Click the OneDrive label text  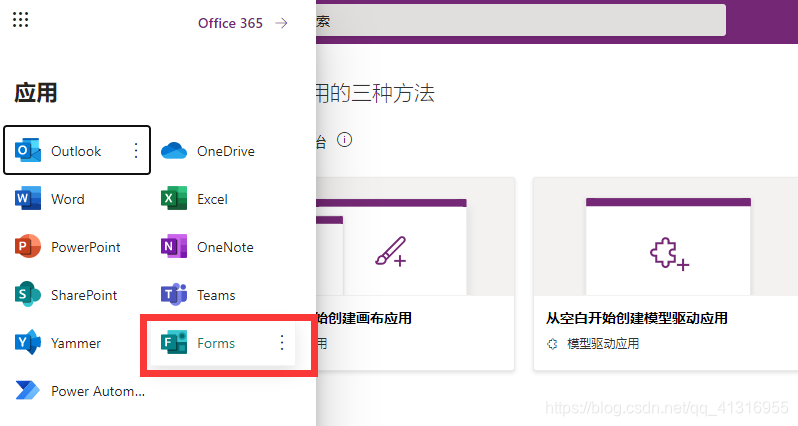[x=226, y=151]
